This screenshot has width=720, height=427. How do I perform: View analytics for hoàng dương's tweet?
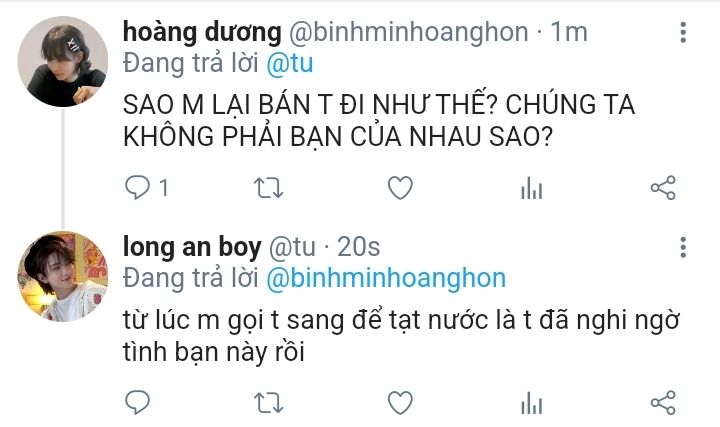pos(532,188)
